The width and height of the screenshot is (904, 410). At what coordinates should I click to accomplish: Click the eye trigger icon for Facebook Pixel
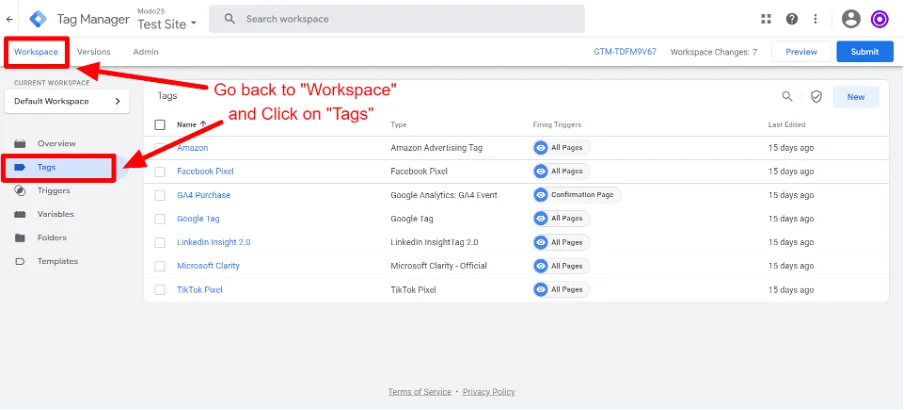click(540, 171)
